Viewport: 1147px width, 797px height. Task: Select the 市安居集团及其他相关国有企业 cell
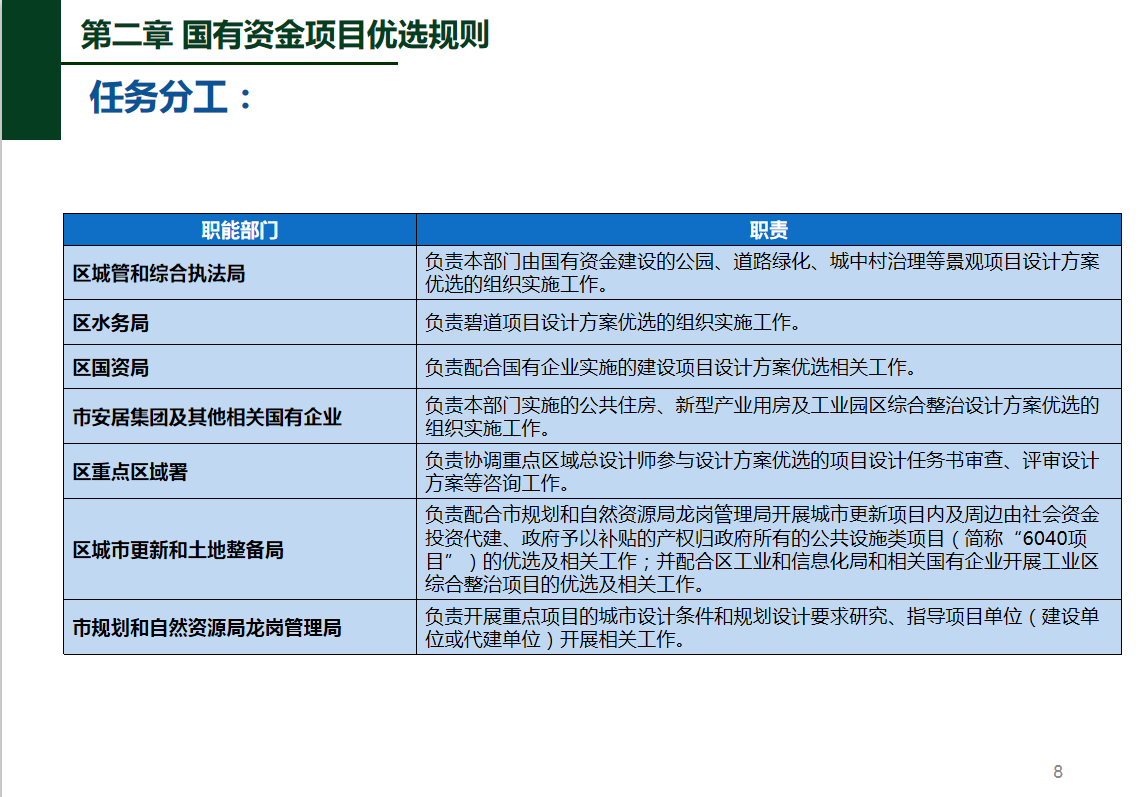pyautogui.click(x=207, y=416)
